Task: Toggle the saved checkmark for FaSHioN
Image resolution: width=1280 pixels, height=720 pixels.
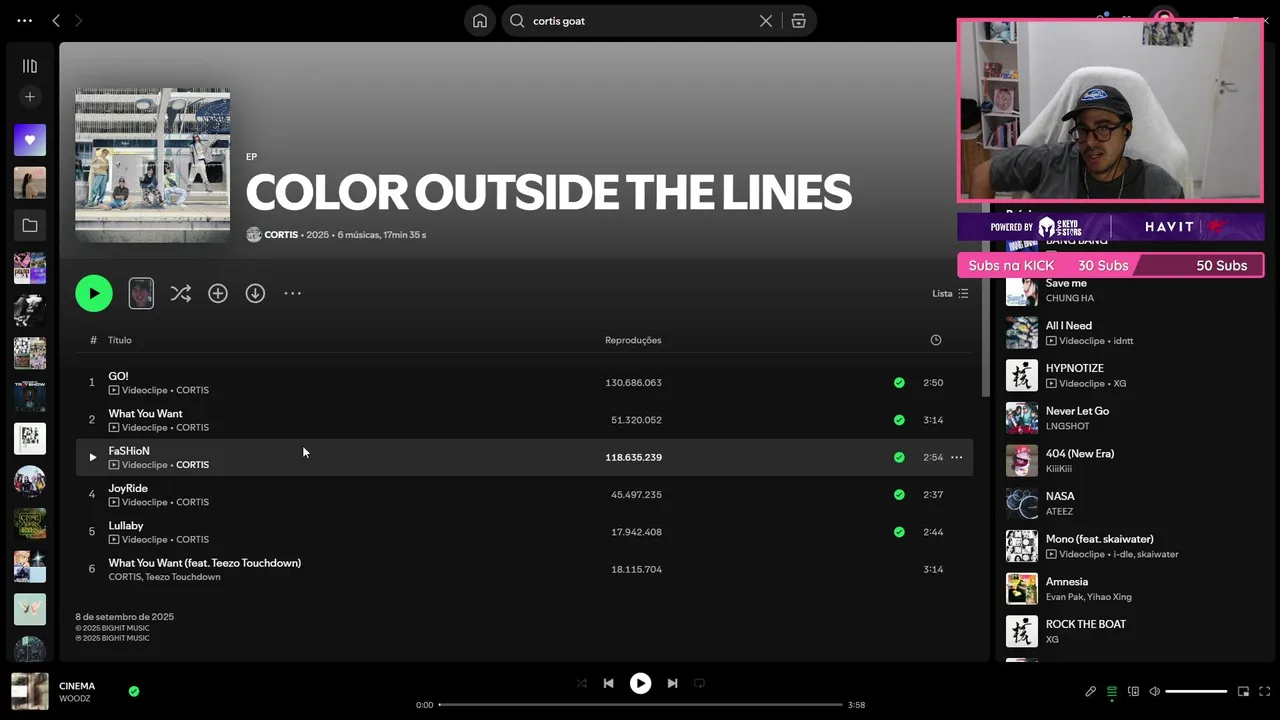Action: 899,457
